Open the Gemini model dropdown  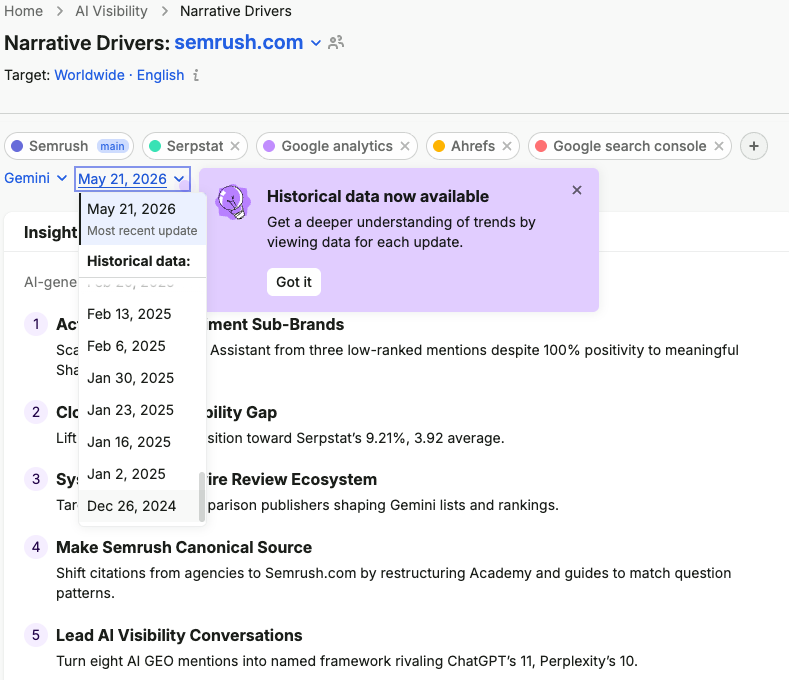coord(36,178)
